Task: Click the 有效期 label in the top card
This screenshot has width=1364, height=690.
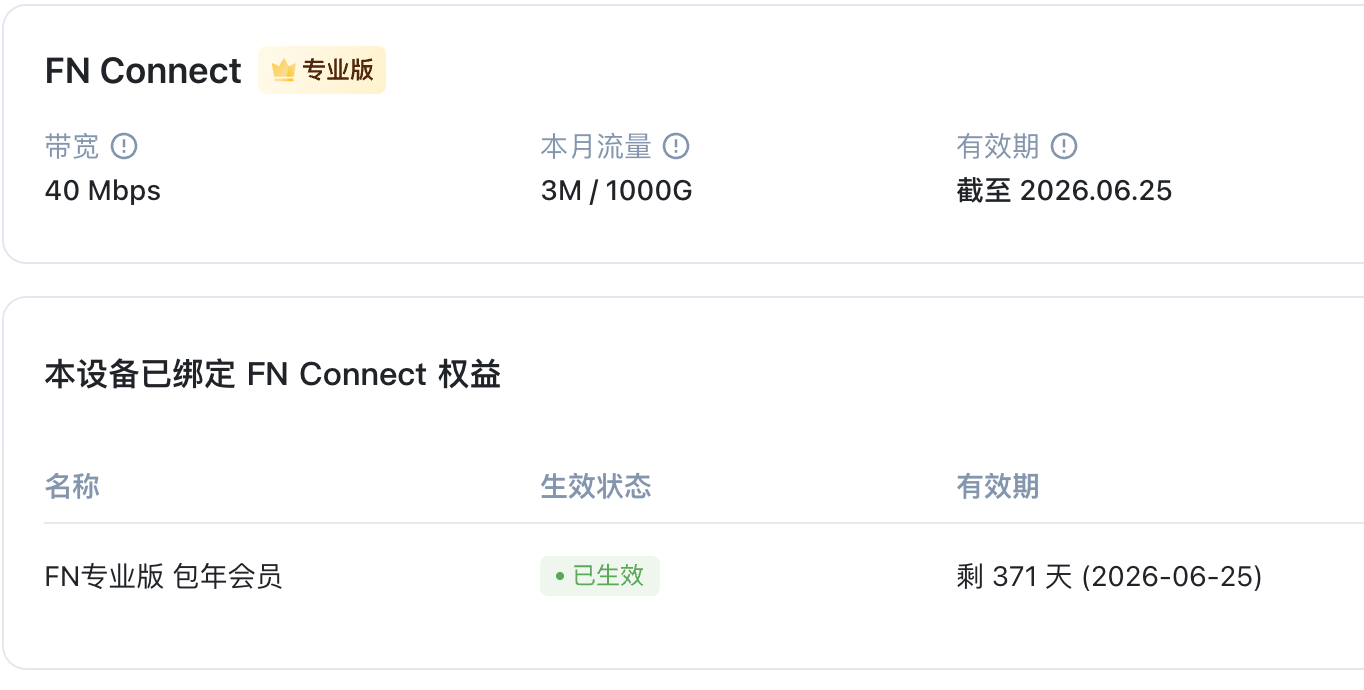Action: click(x=998, y=147)
